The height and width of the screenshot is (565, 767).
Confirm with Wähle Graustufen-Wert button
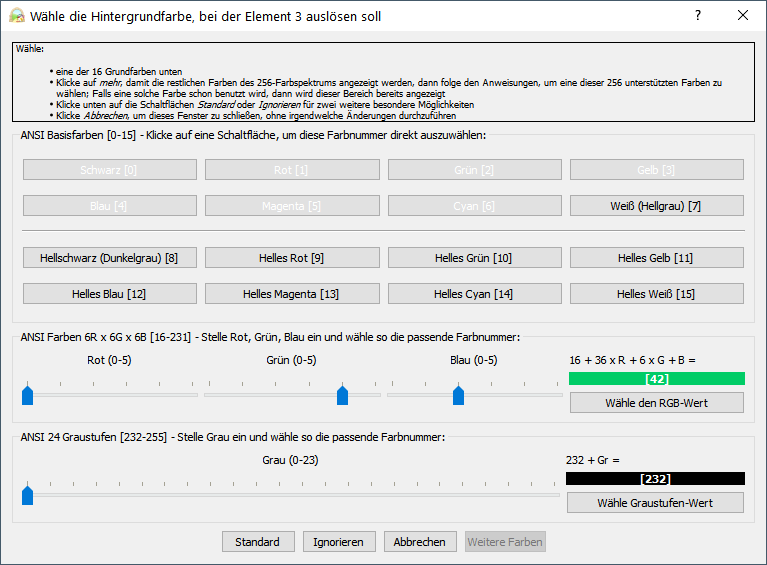click(x=655, y=502)
